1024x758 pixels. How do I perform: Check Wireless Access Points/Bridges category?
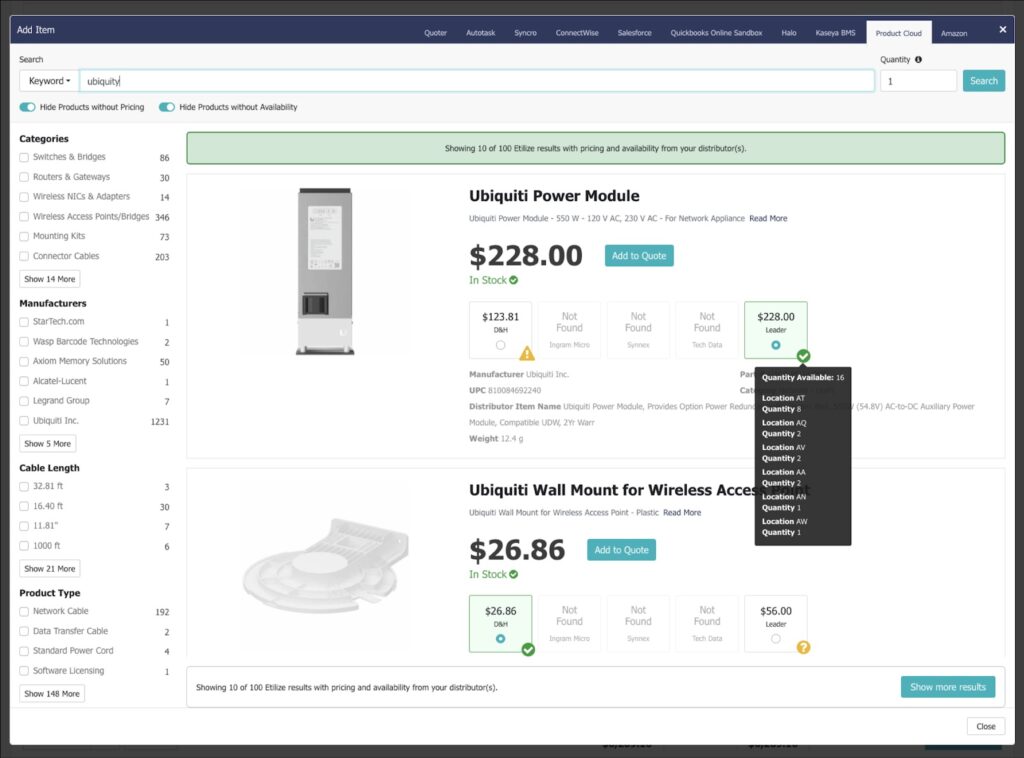[24, 217]
